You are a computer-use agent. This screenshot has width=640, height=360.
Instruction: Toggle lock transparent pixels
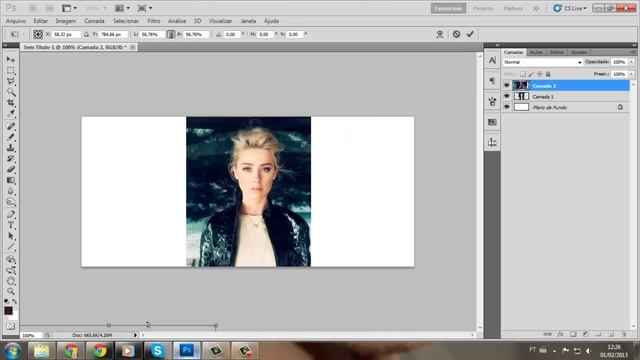pos(522,74)
